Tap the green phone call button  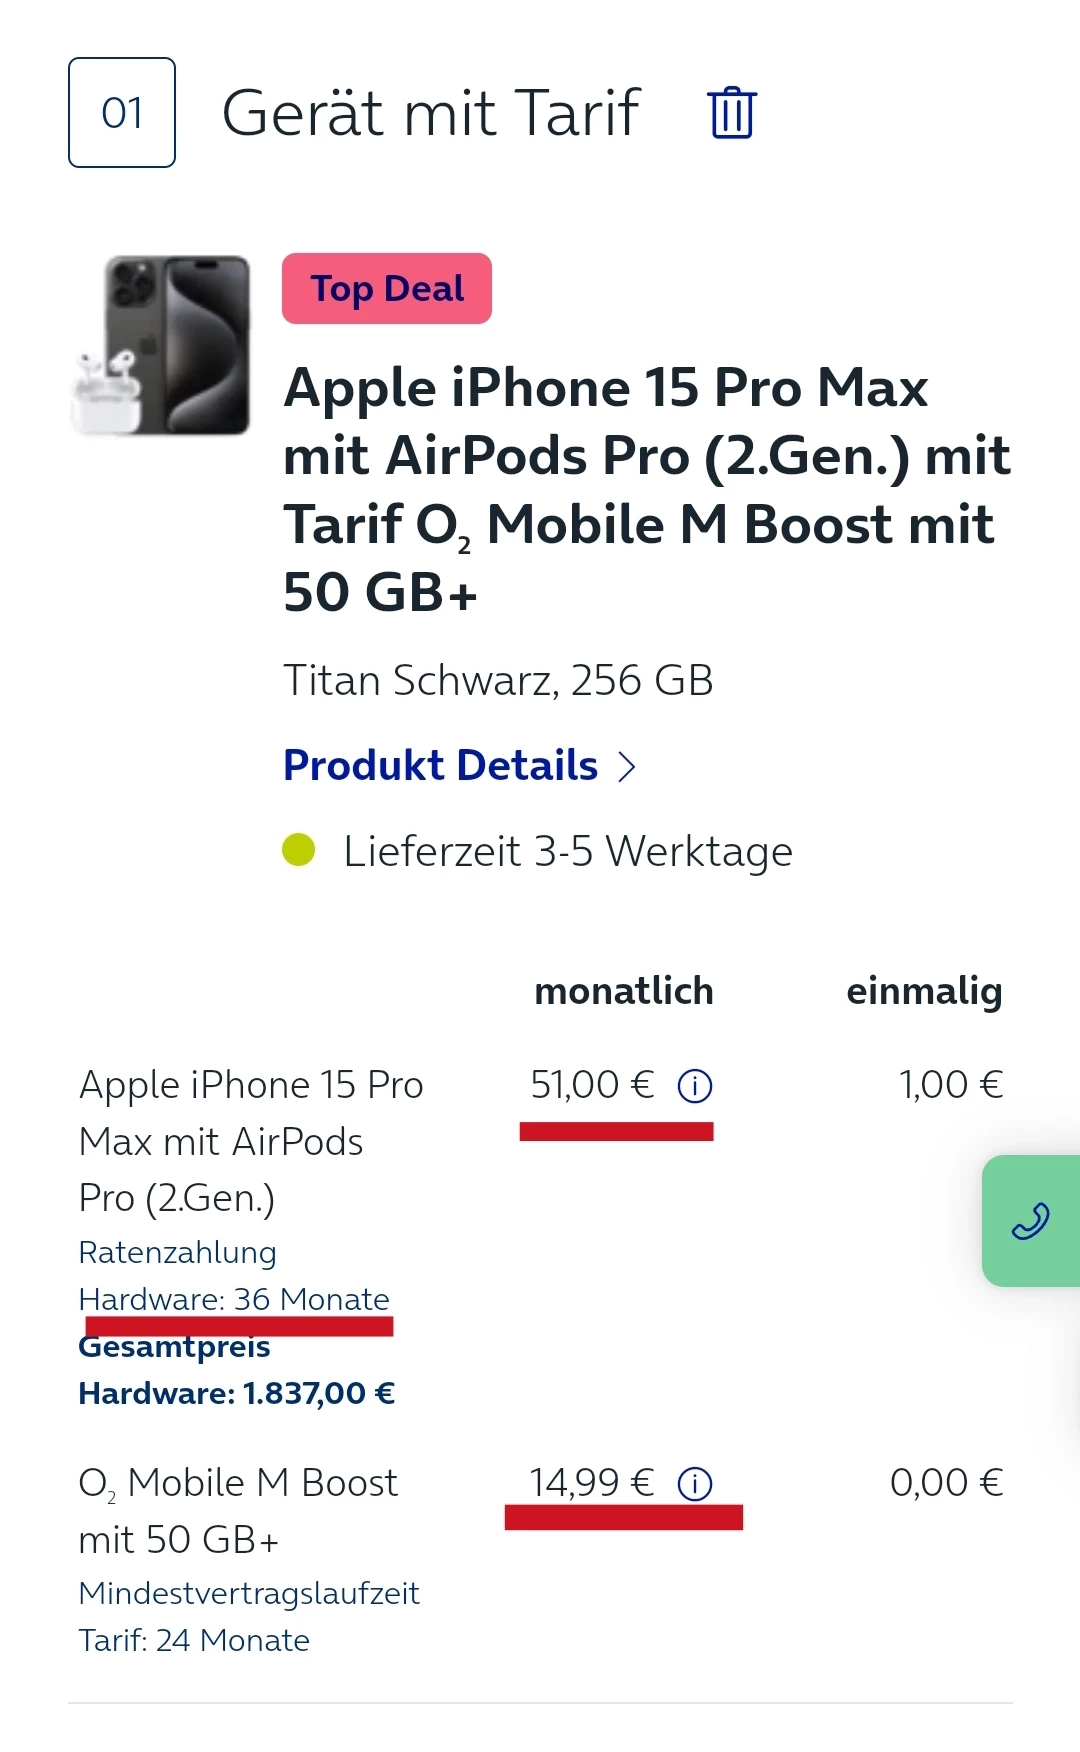pos(1031,1221)
